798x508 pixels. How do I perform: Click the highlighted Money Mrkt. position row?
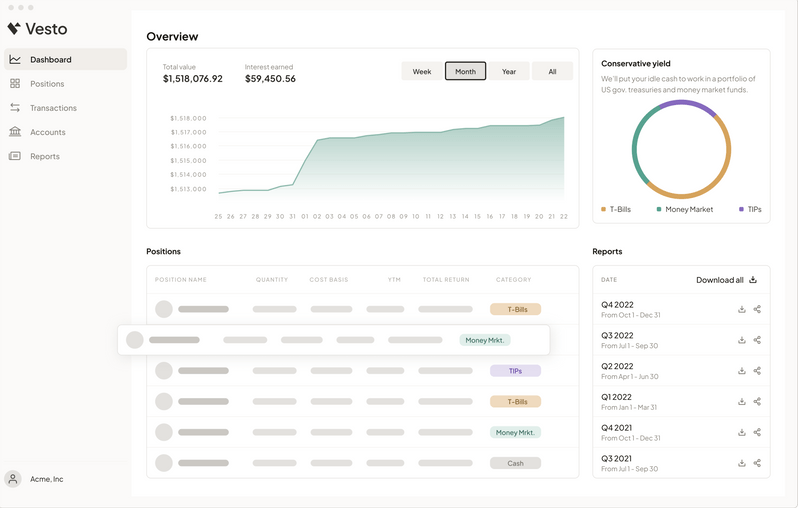pos(333,340)
